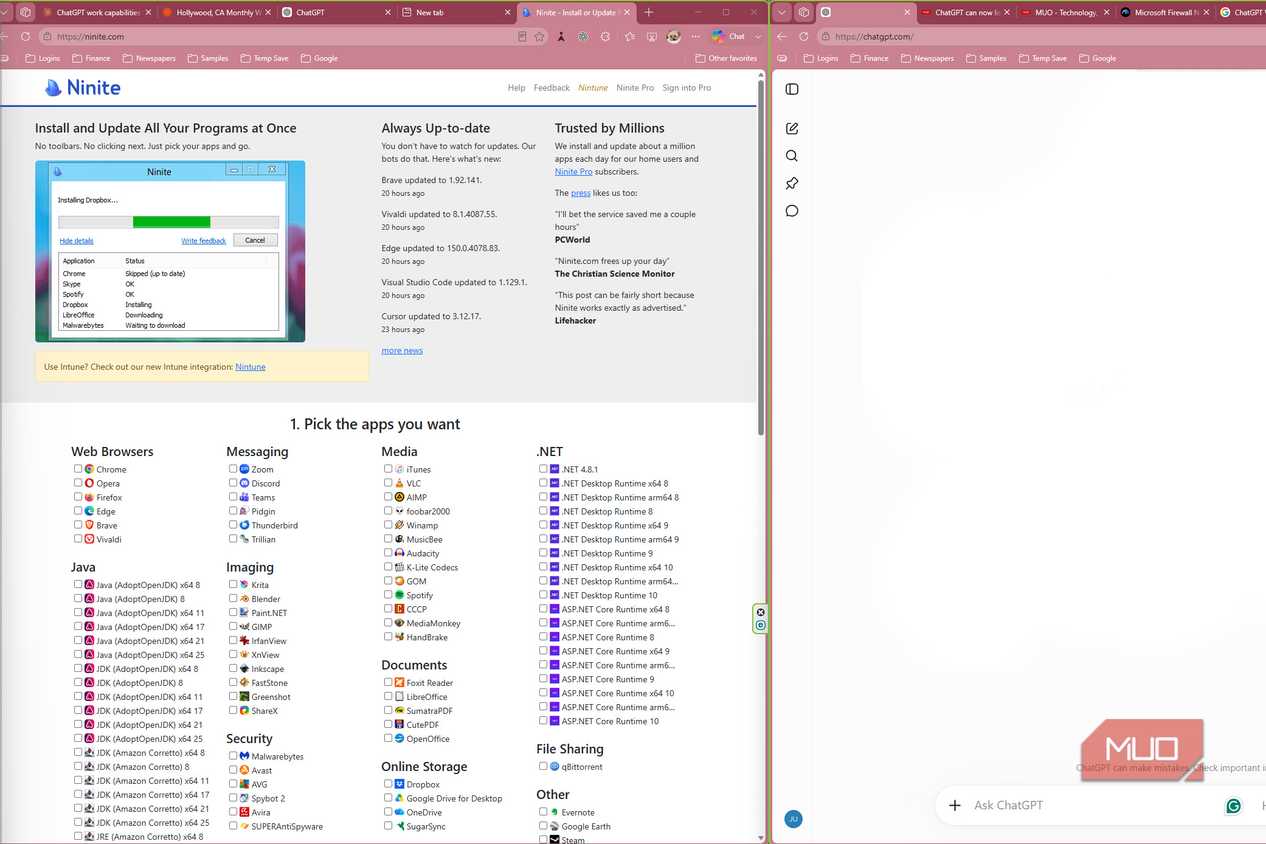Screen dimensions: 1266x844
Task: Open the JU profile avatar in ChatGPT
Action: click(793, 819)
